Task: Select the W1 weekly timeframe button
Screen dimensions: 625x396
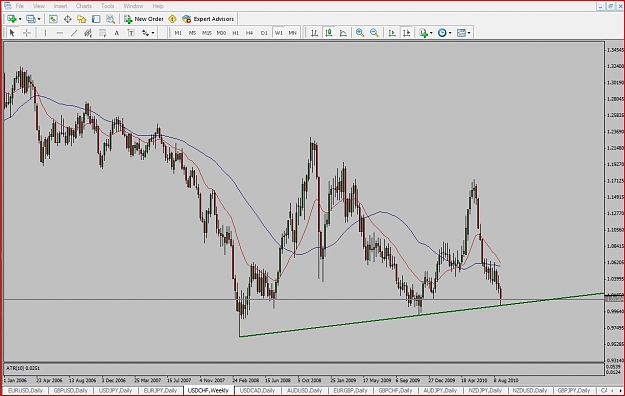Action: click(x=279, y=33)
